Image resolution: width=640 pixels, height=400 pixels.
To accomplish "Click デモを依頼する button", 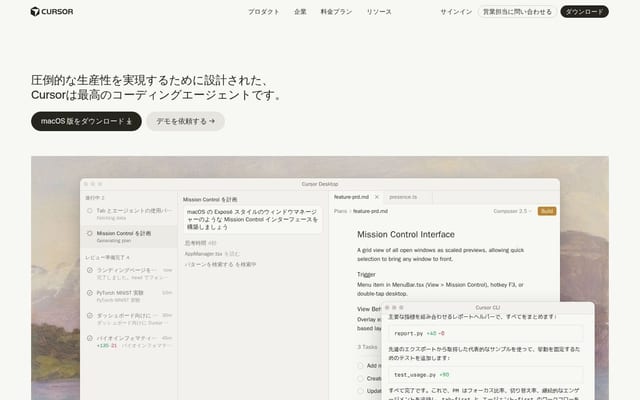I will click(x=185, y=121).
